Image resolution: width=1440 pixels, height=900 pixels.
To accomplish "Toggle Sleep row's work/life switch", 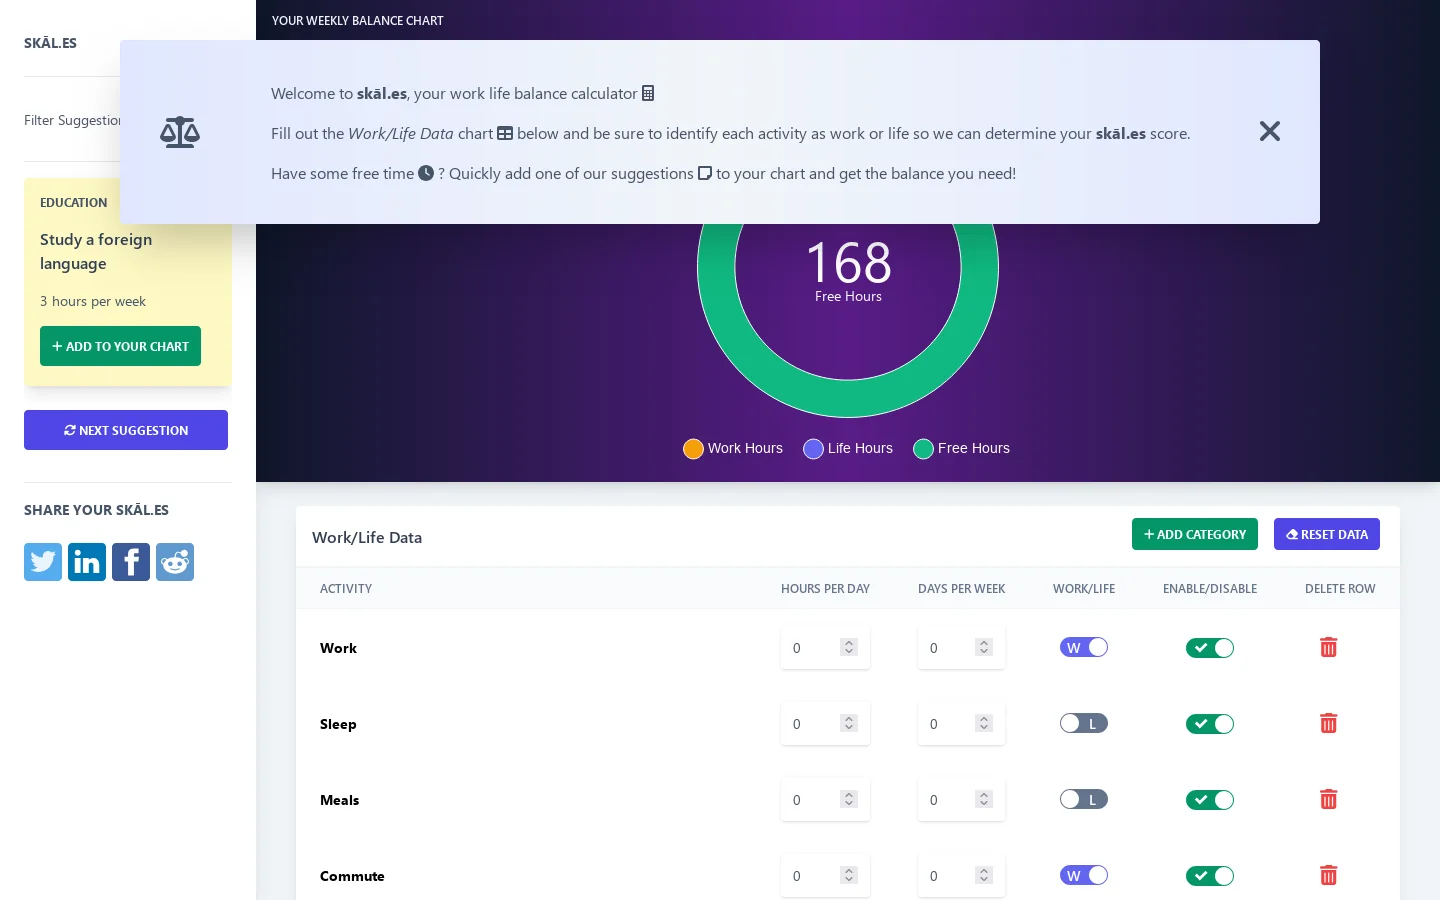I will (x=1084, y=723).
